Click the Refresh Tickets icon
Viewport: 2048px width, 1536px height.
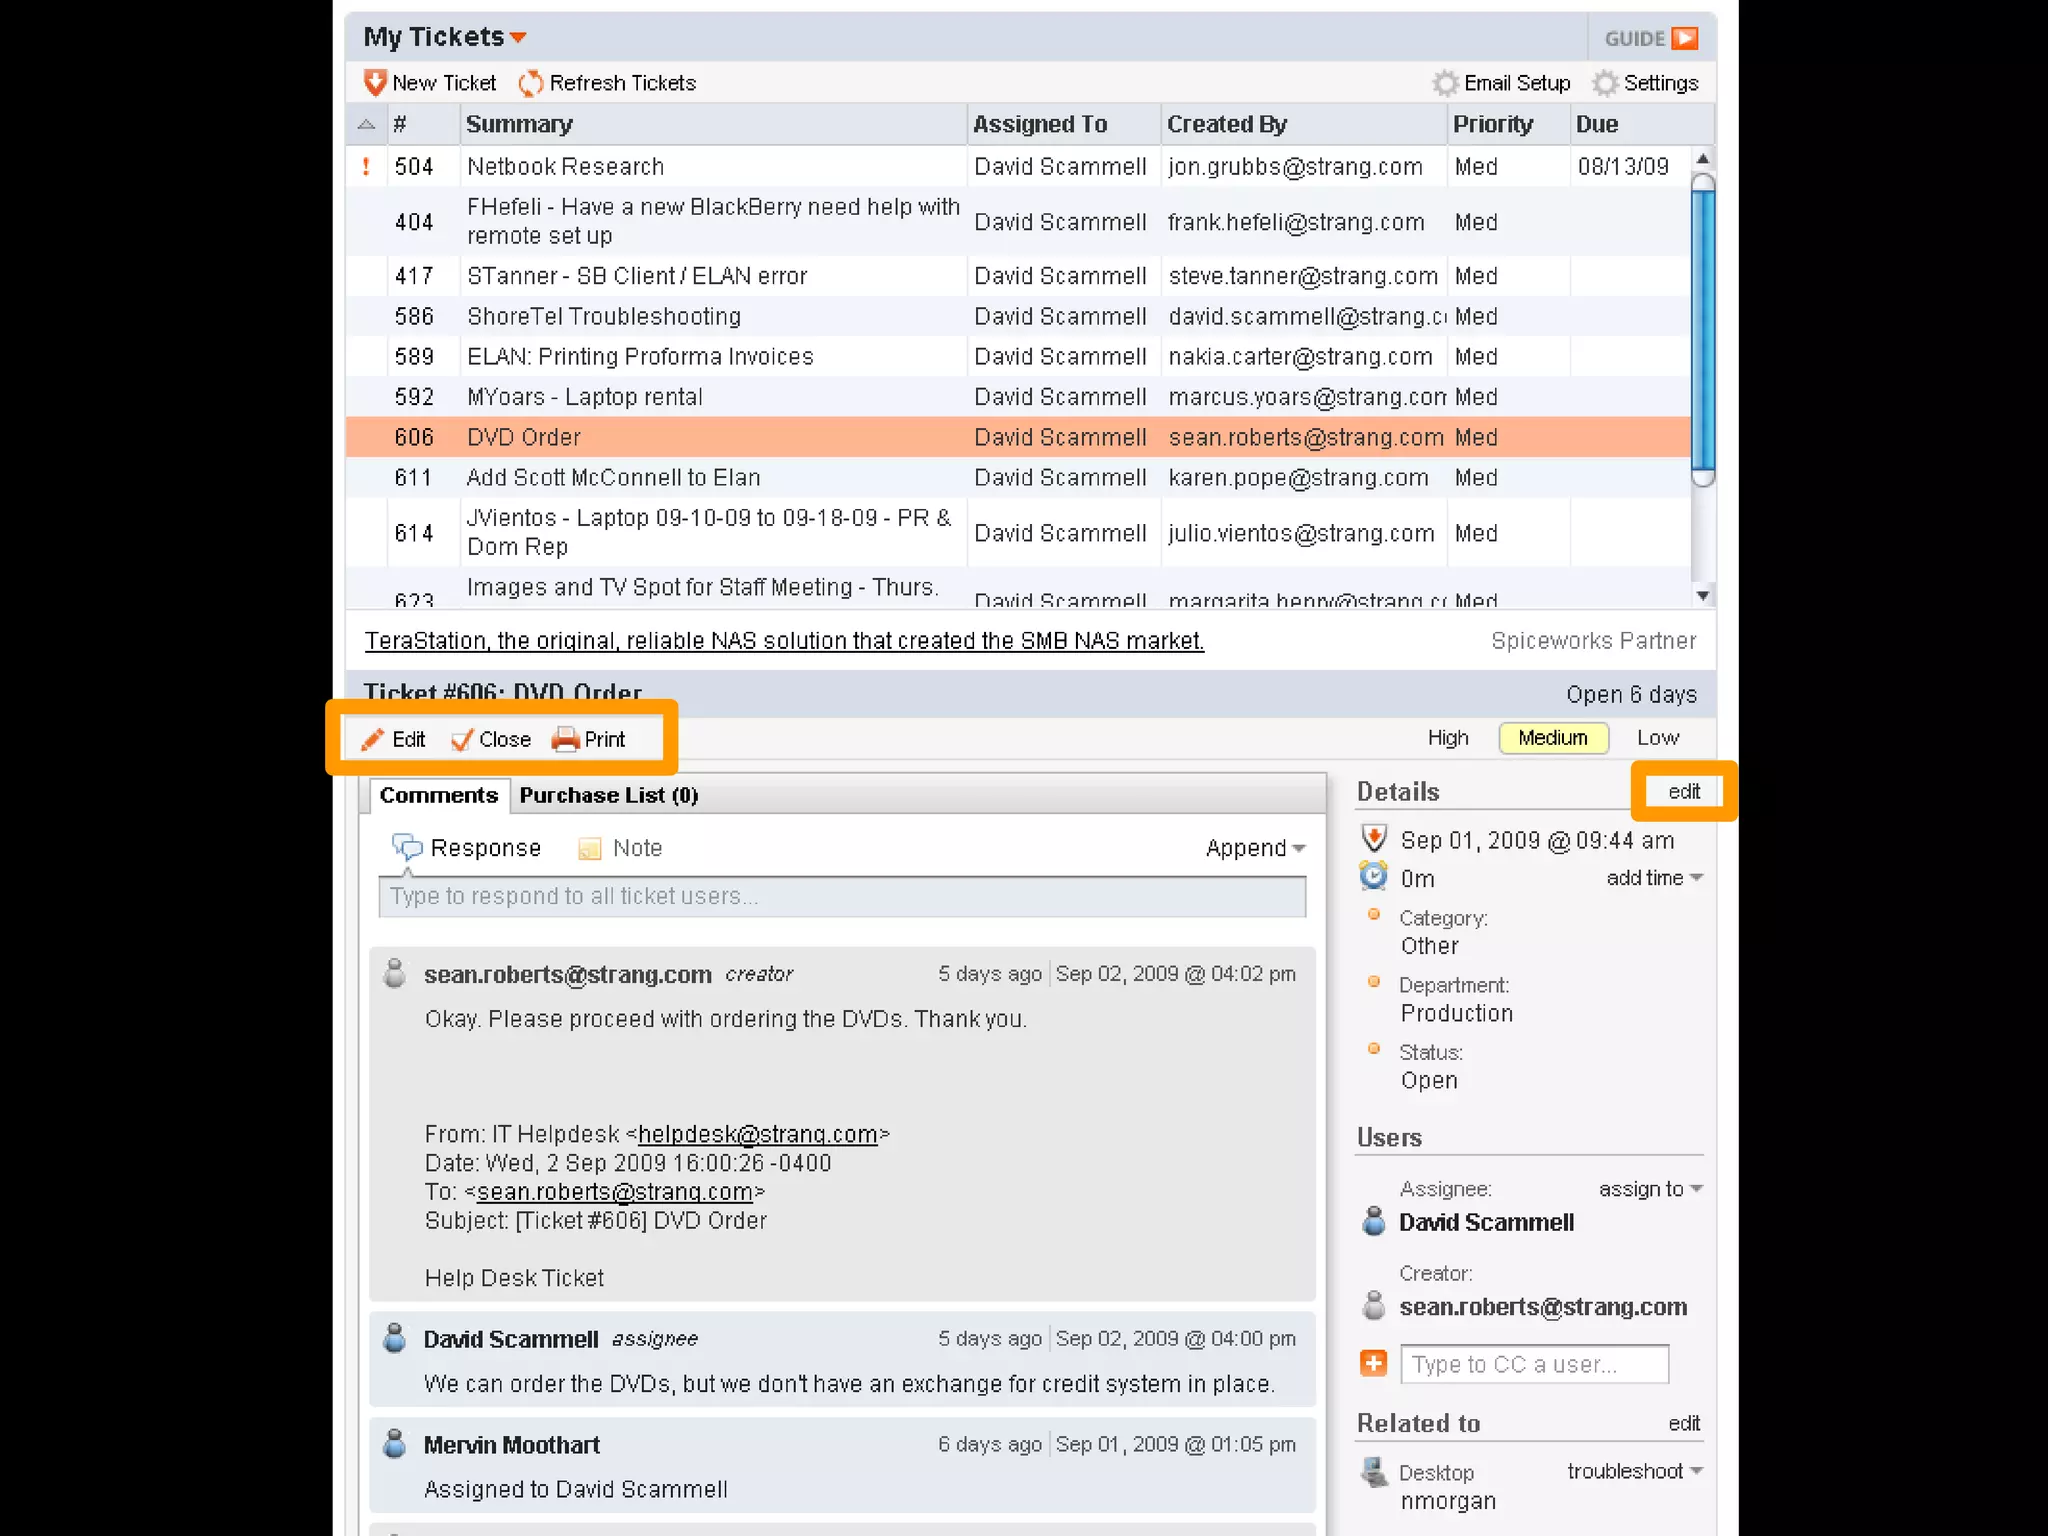(531, 82)
